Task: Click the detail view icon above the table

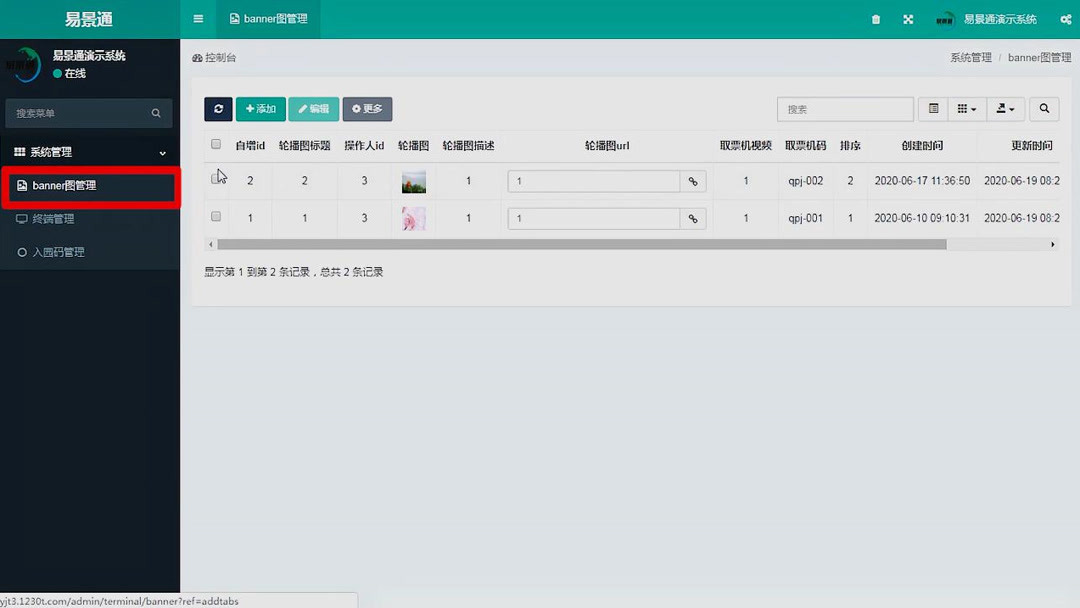Action: tap(932, 109)
